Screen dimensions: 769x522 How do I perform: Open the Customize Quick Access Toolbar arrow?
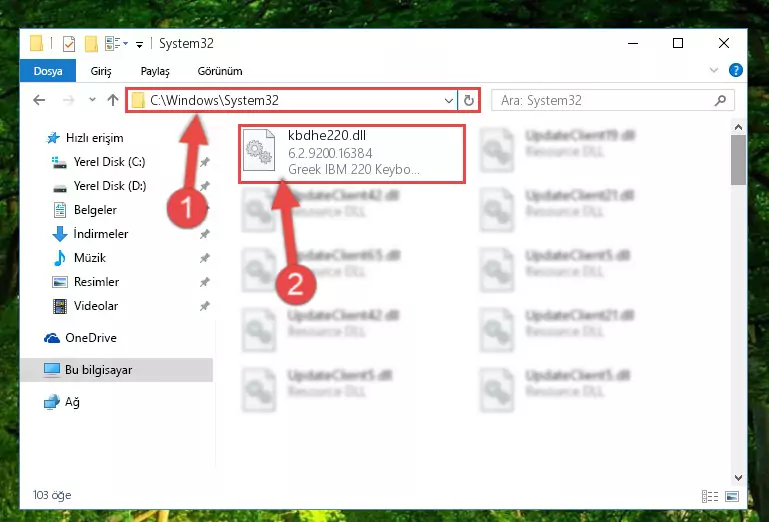[x=139, y=45]
